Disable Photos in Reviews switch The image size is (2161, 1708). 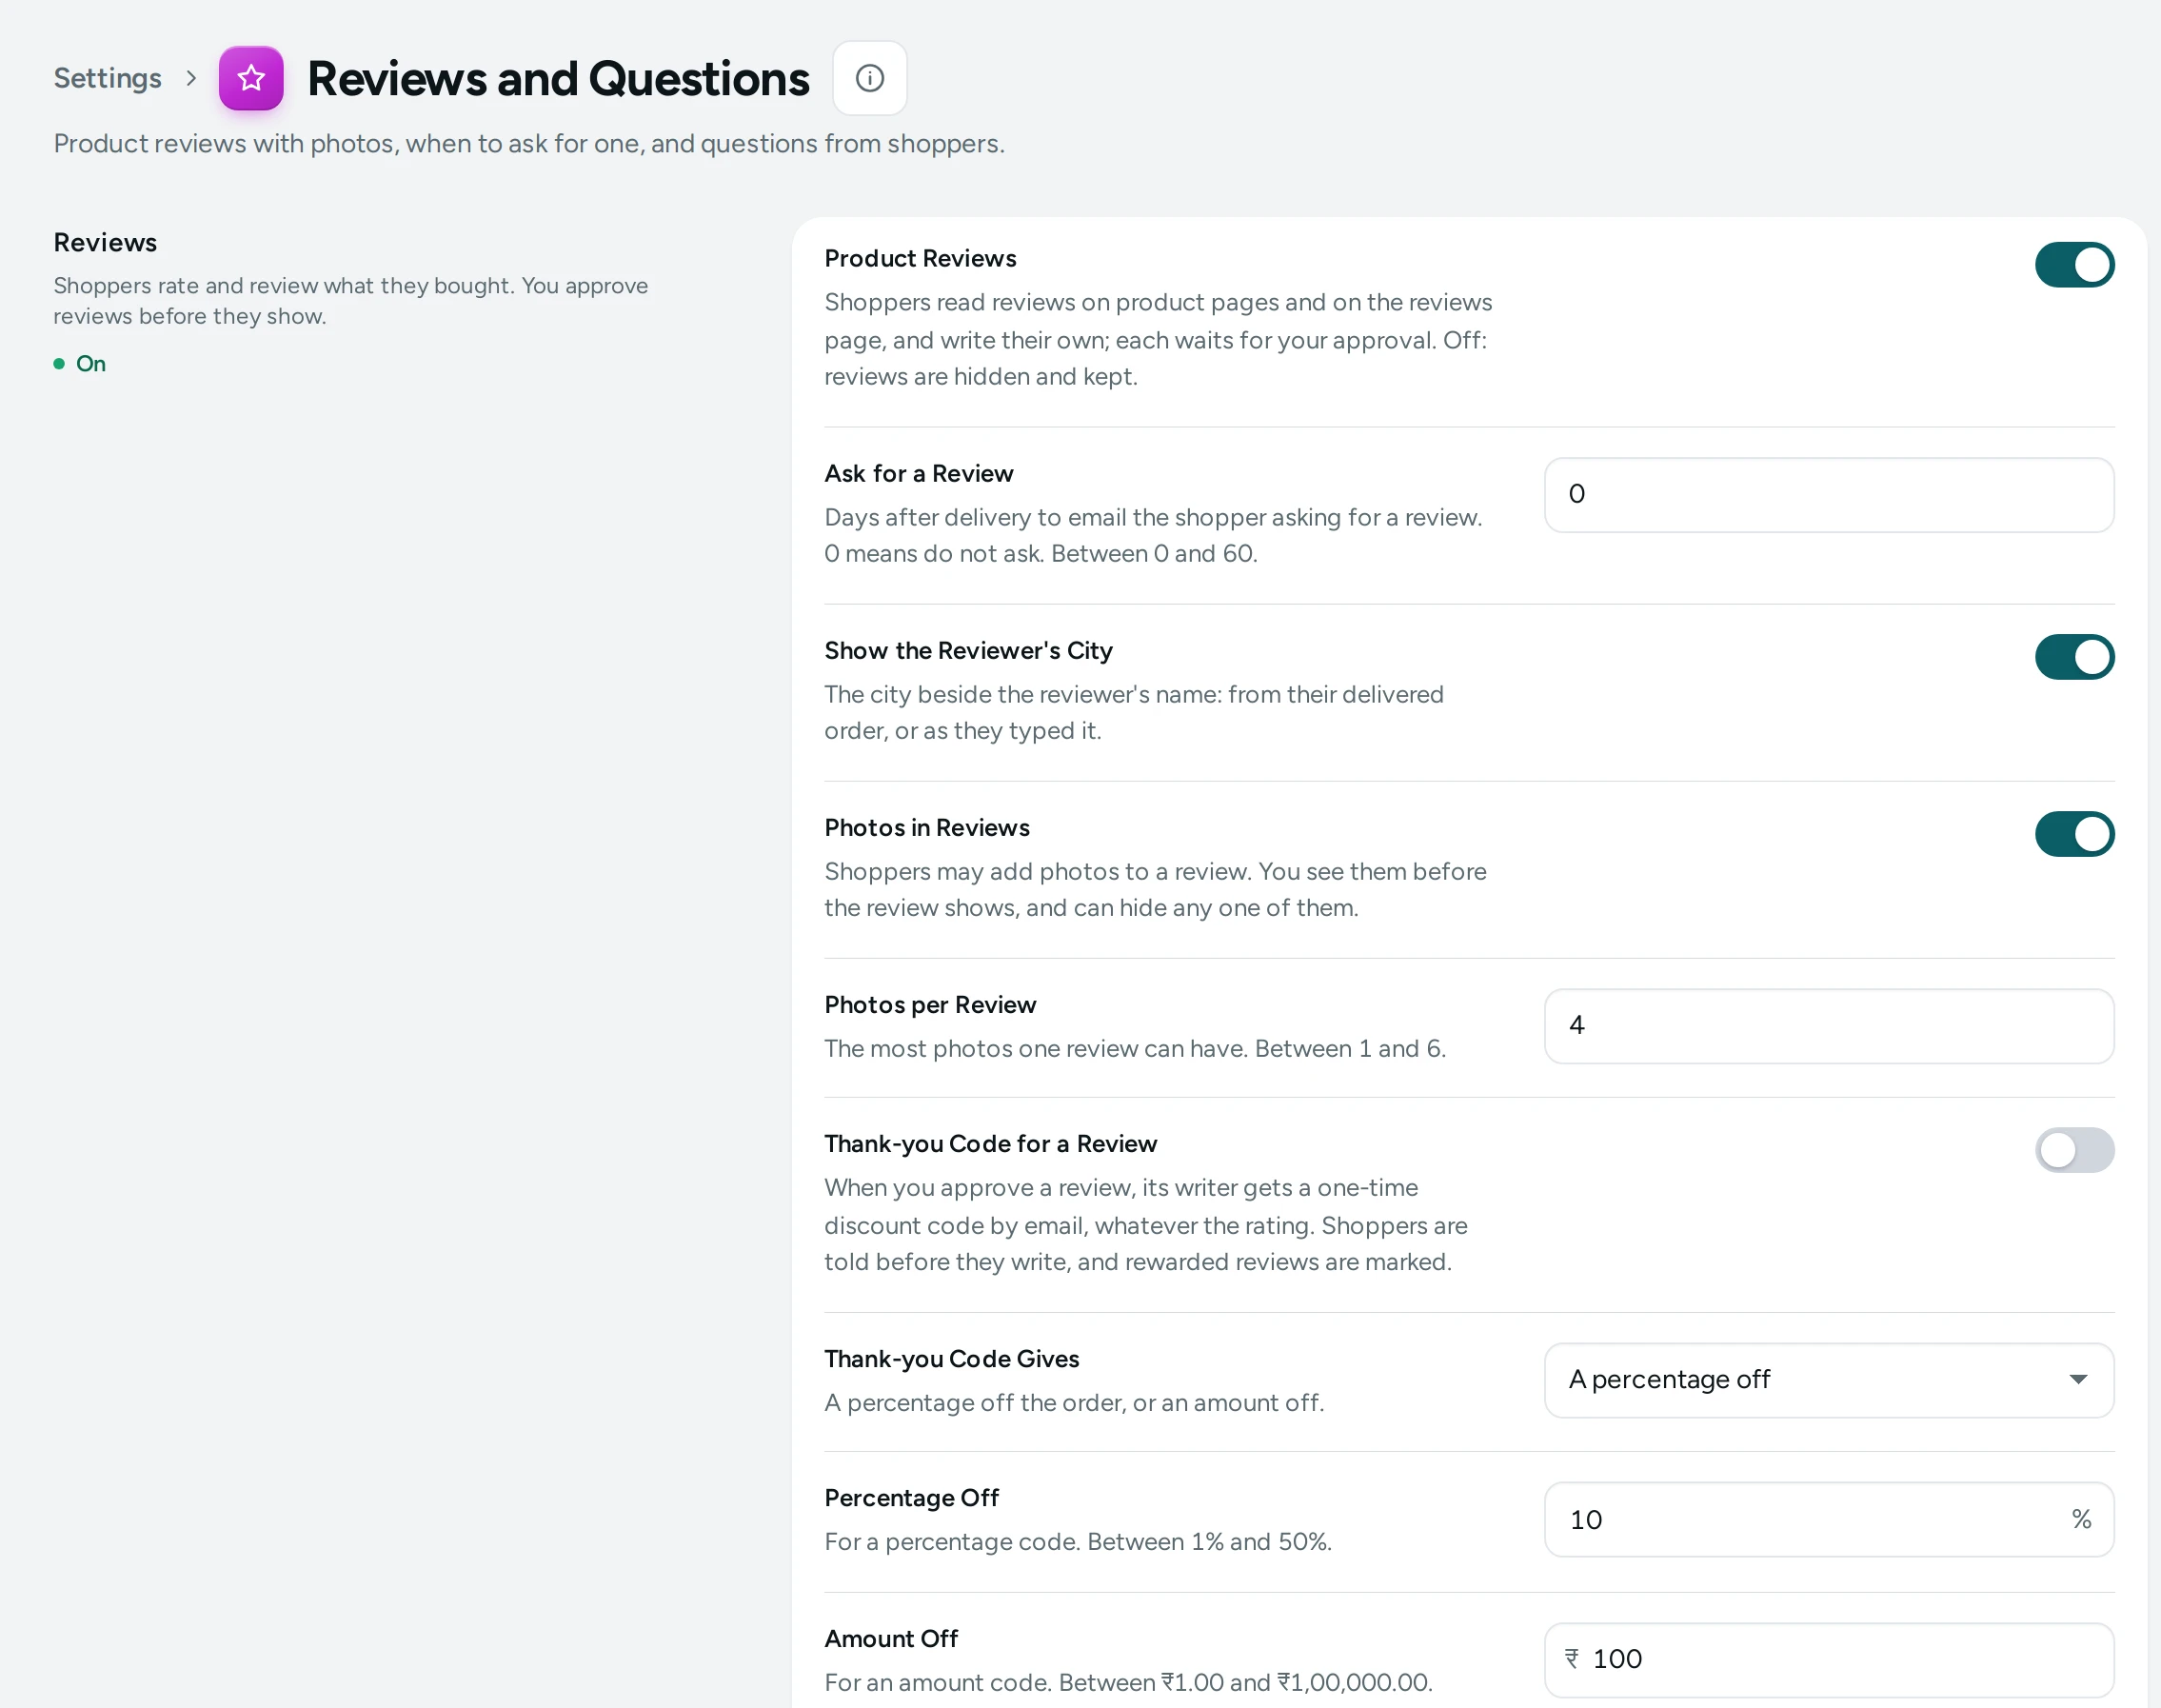[2074, 834]
